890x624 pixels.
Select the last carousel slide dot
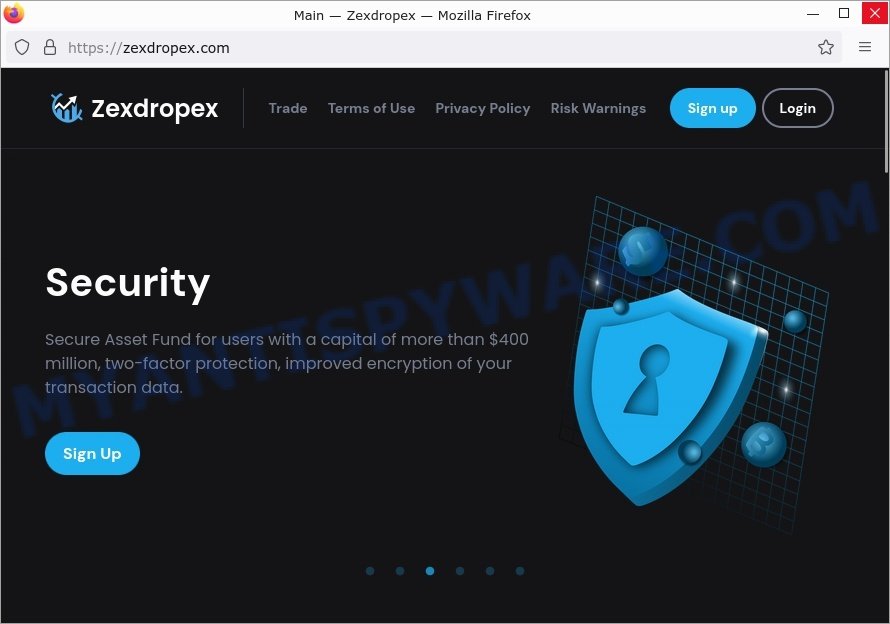coord(520,571)
